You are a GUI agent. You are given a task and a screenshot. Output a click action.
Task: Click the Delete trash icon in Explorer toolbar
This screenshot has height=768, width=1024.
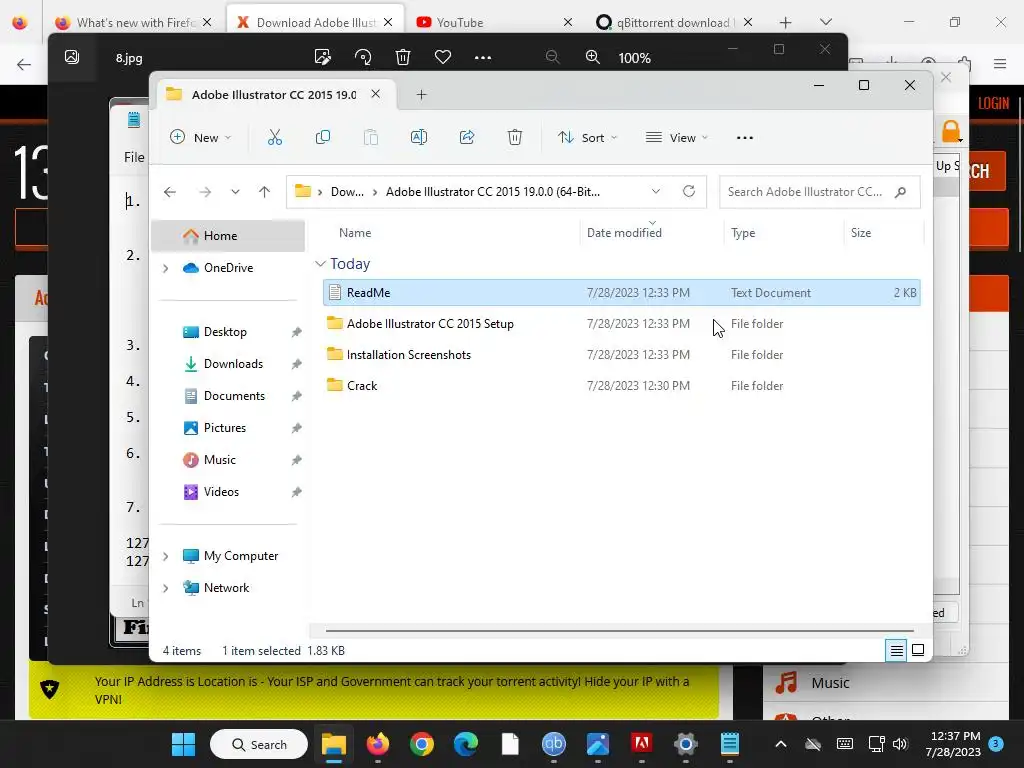(515, 138)
